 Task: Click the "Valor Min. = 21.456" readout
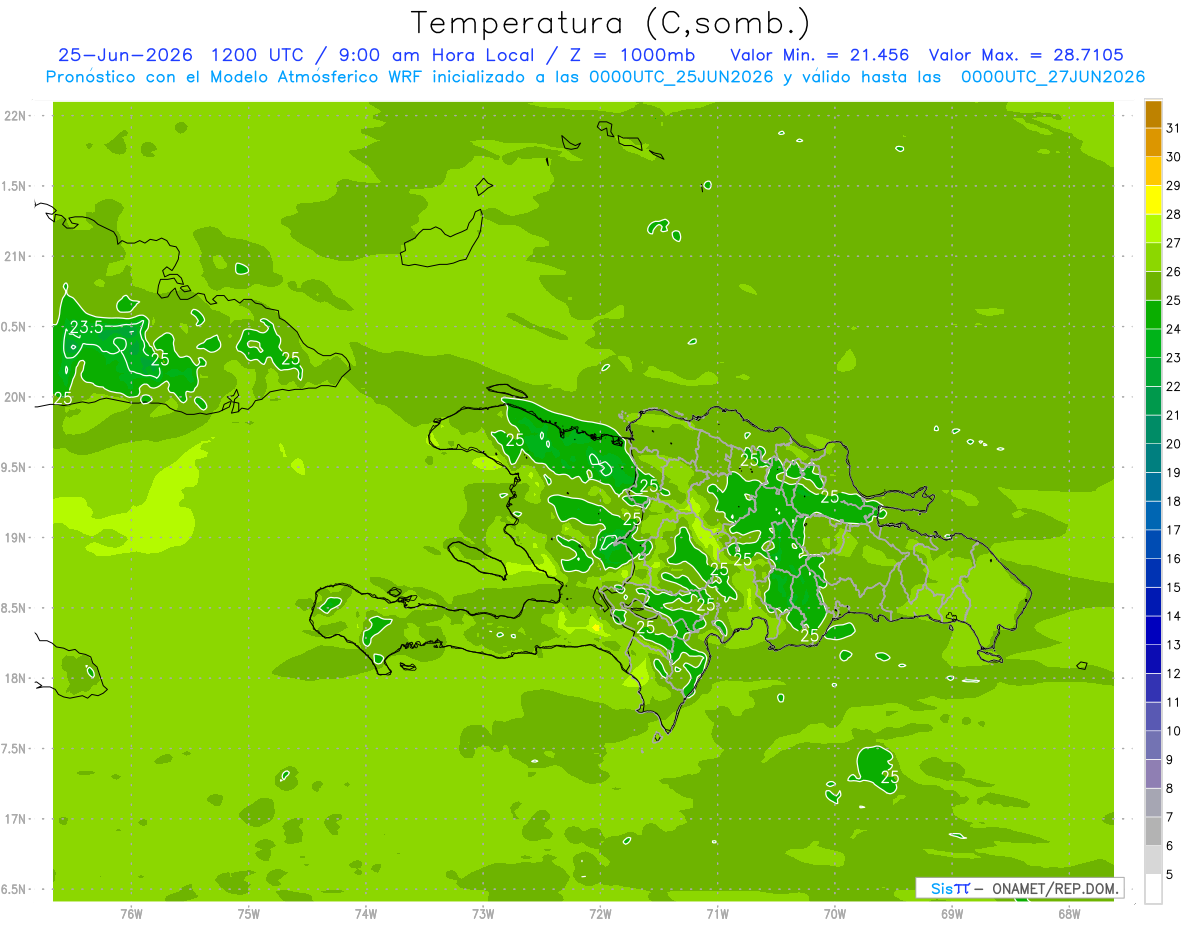point(821,55)
